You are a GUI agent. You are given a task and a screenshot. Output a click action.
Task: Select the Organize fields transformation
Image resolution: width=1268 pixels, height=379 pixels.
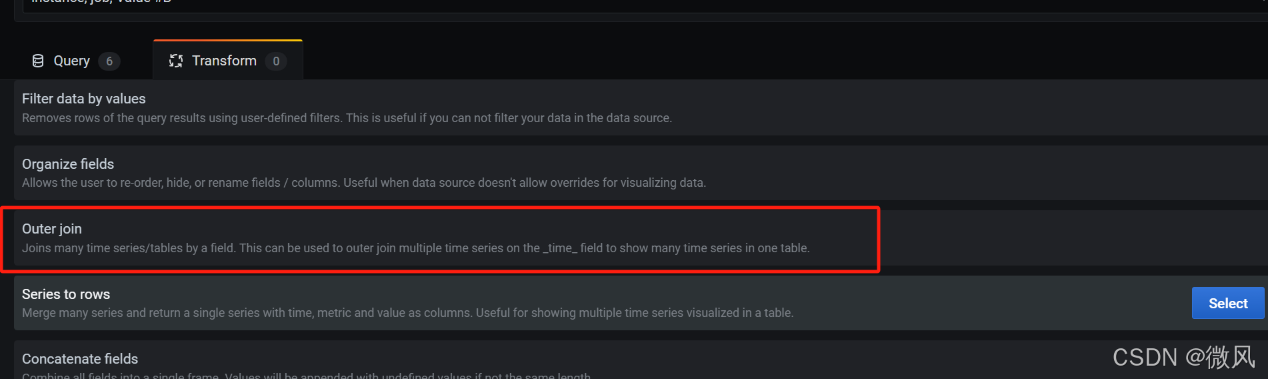coord(640,172)
